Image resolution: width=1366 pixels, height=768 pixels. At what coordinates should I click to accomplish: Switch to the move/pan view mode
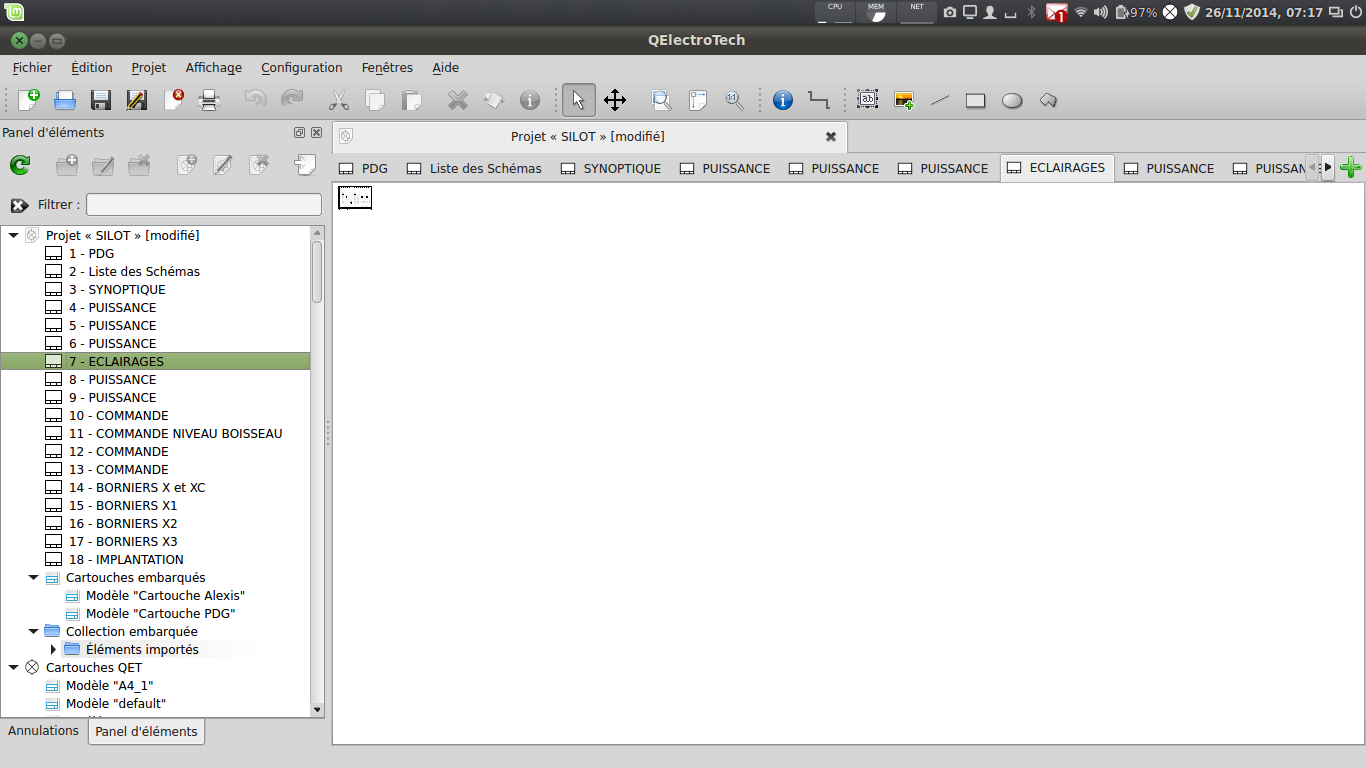[x=615, y=100]
